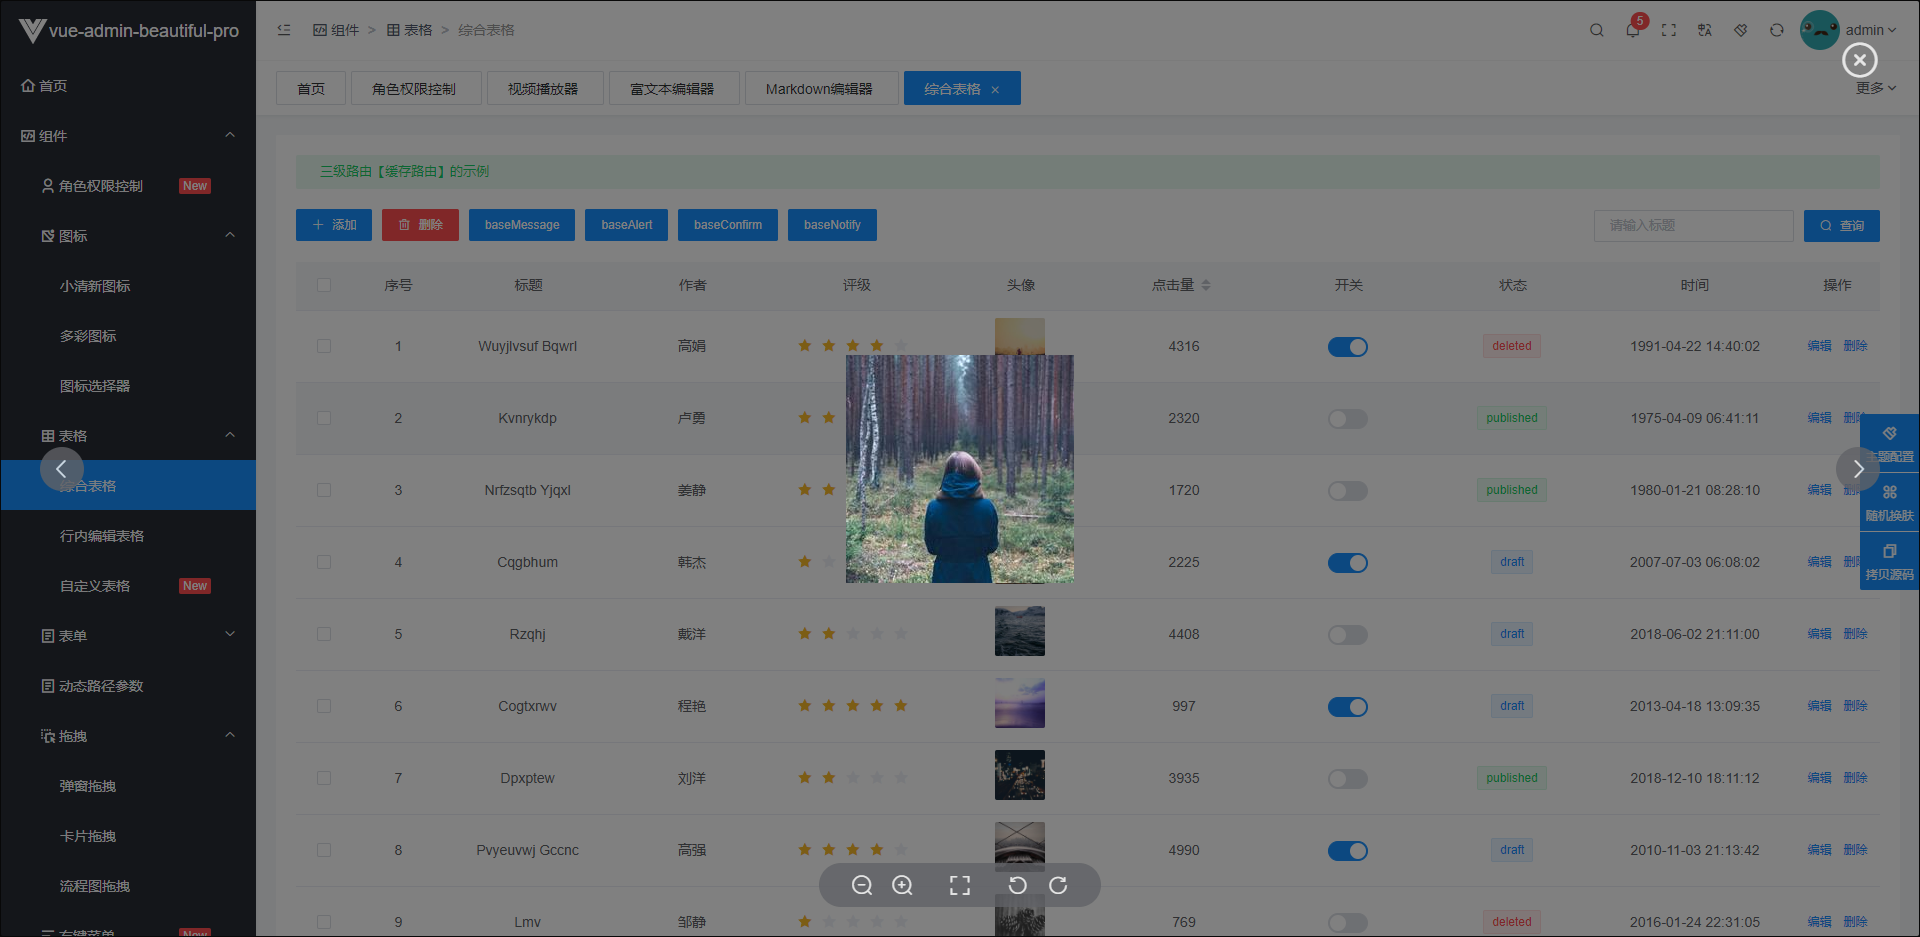Switch to the Markdown编辑器 tab
The image size is (1920, 937).
point(819,88)
